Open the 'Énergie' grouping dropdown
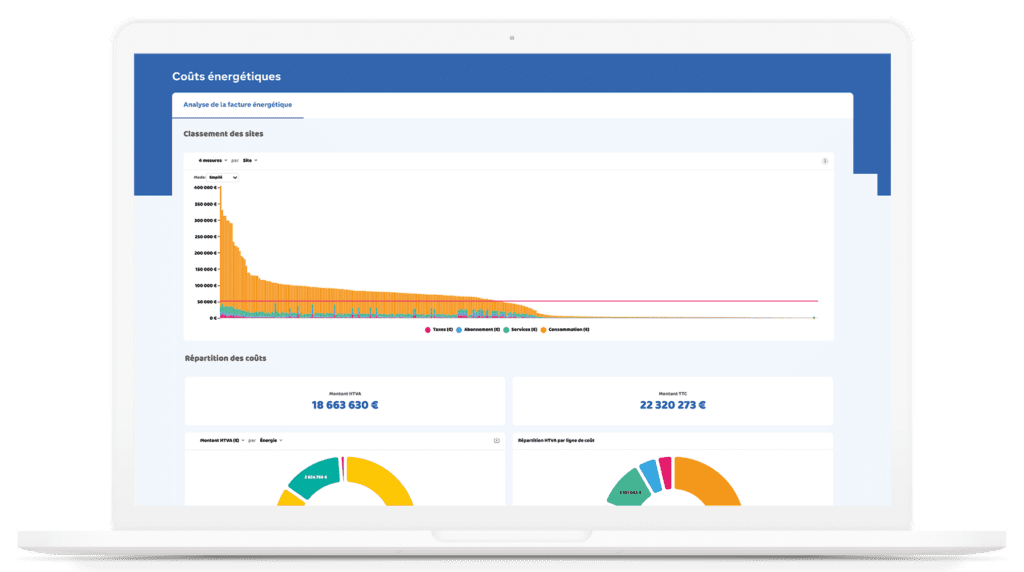 (270, 440)
